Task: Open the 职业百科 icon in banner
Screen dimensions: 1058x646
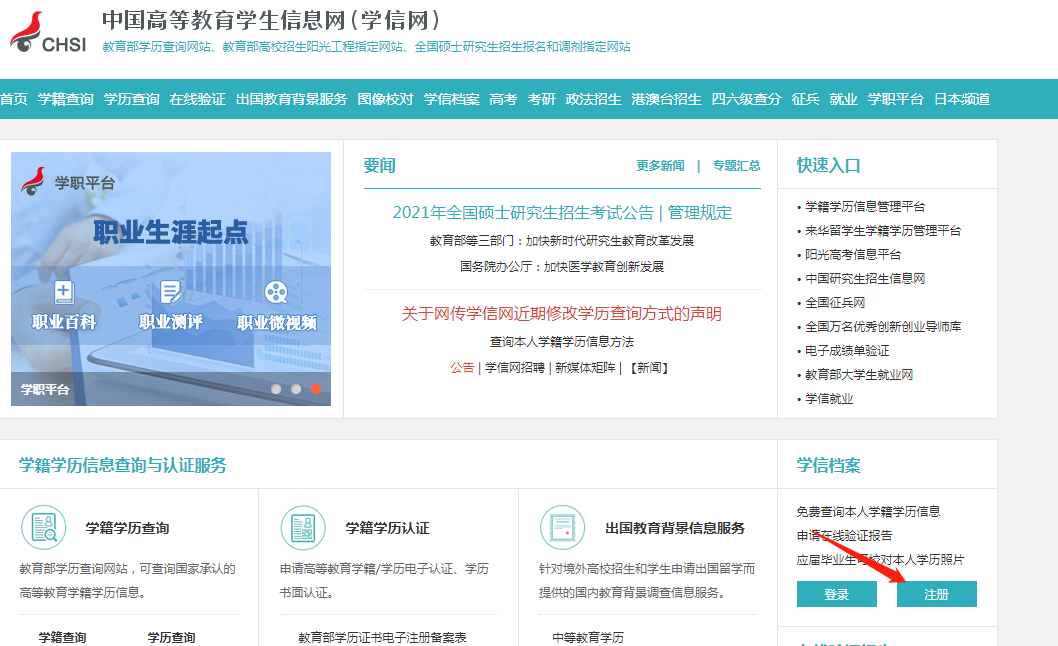Action: click(x=64, y=292)
